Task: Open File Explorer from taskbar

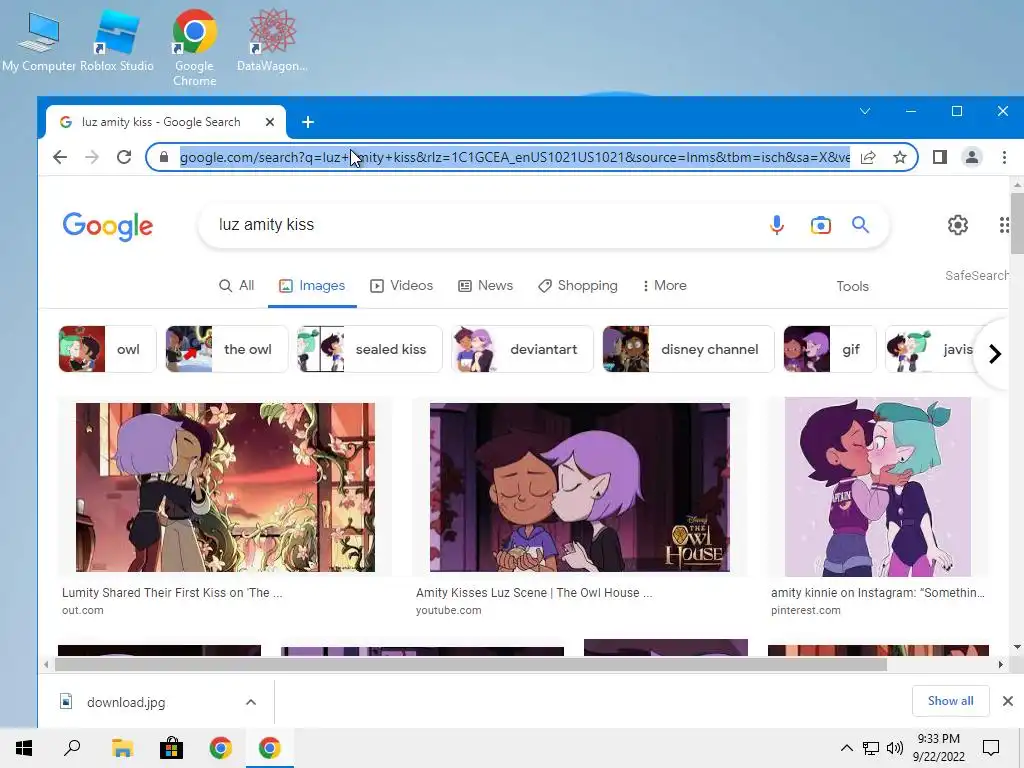Action: tap(122, 748)
